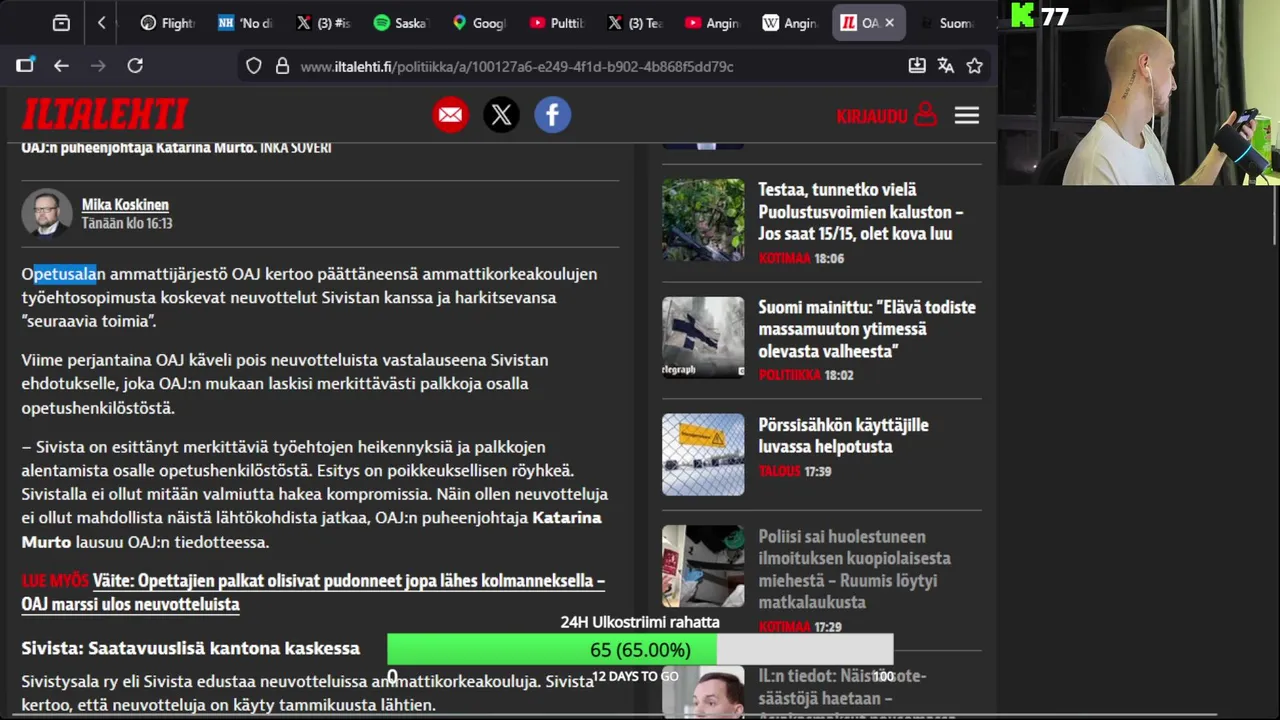Click the Finnish flag story thumbnail
1280x720 pixels.
coord(703,338)
